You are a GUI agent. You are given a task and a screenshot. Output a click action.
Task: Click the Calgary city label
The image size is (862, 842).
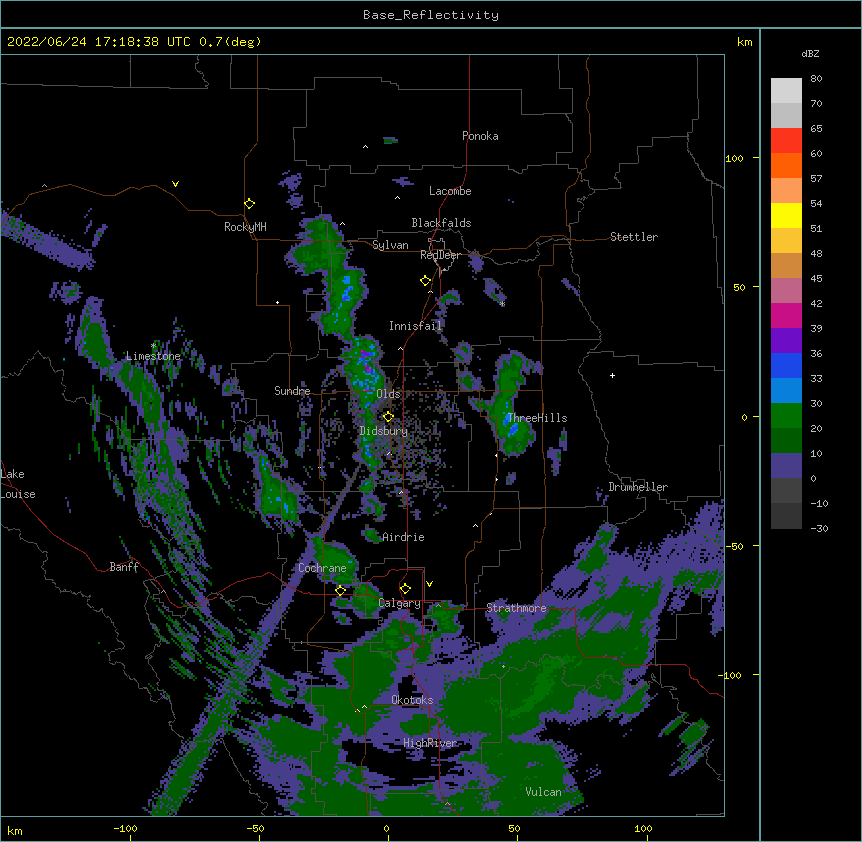(400, 603)
